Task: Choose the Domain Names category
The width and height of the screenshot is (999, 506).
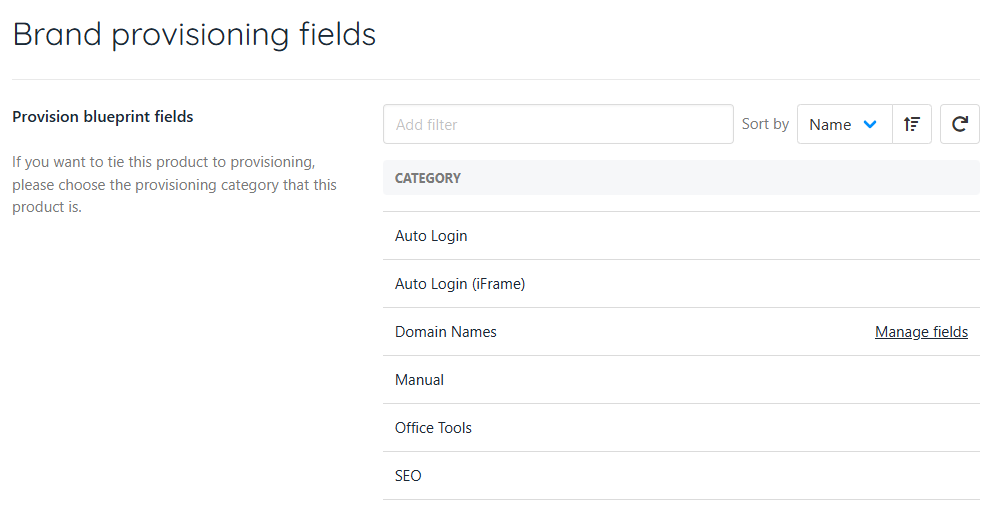Action: click(x=446, y=332)
